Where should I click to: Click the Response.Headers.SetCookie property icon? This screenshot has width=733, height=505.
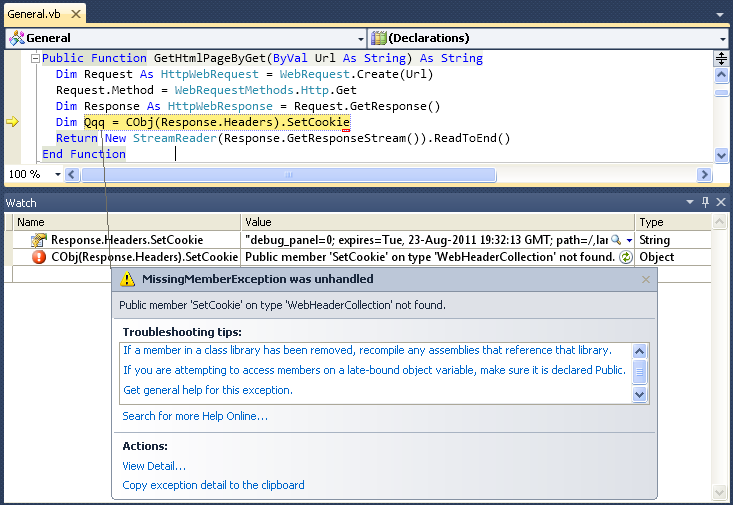[x=39, y=240]
